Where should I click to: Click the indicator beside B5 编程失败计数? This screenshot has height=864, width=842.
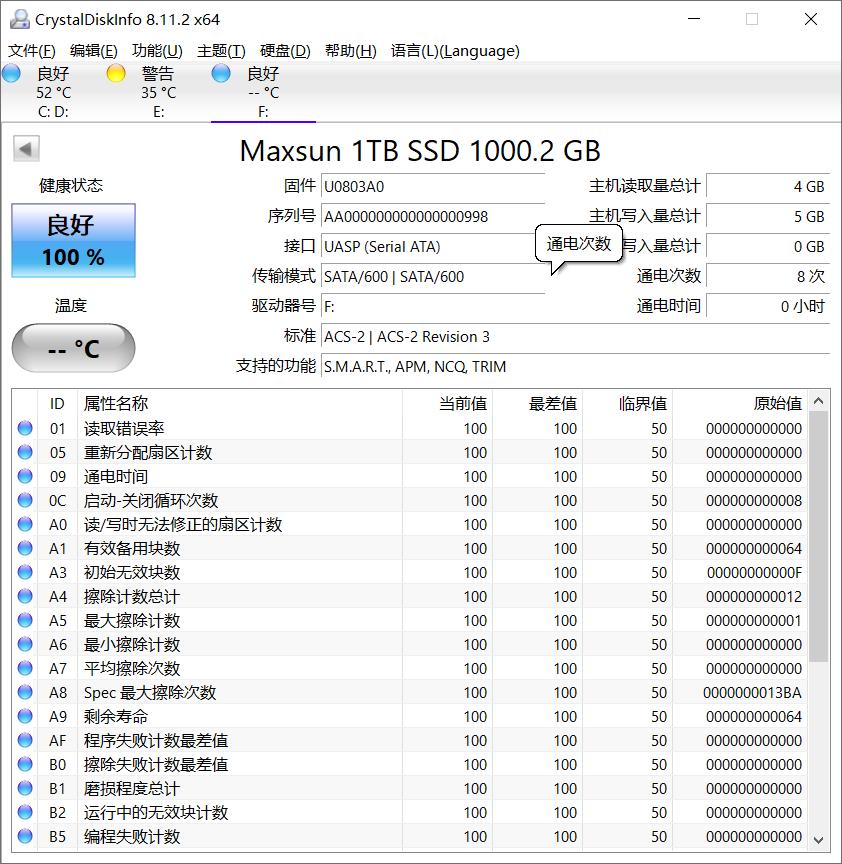pos(24,837)
